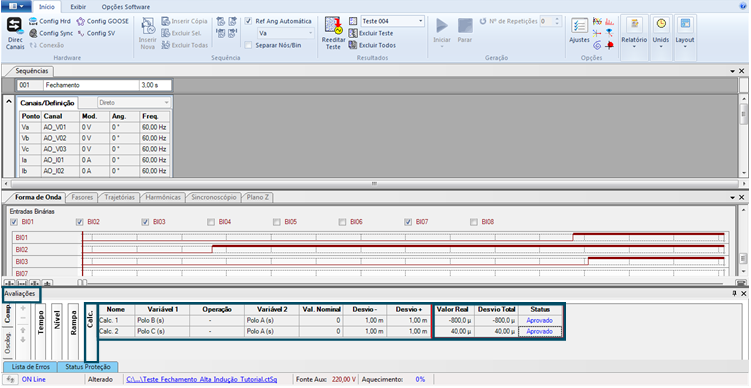The width and height of the screenshot is (751, 388).
Task: Toggle Ref Ang Automática checkbox
Action: pos(248,21)
